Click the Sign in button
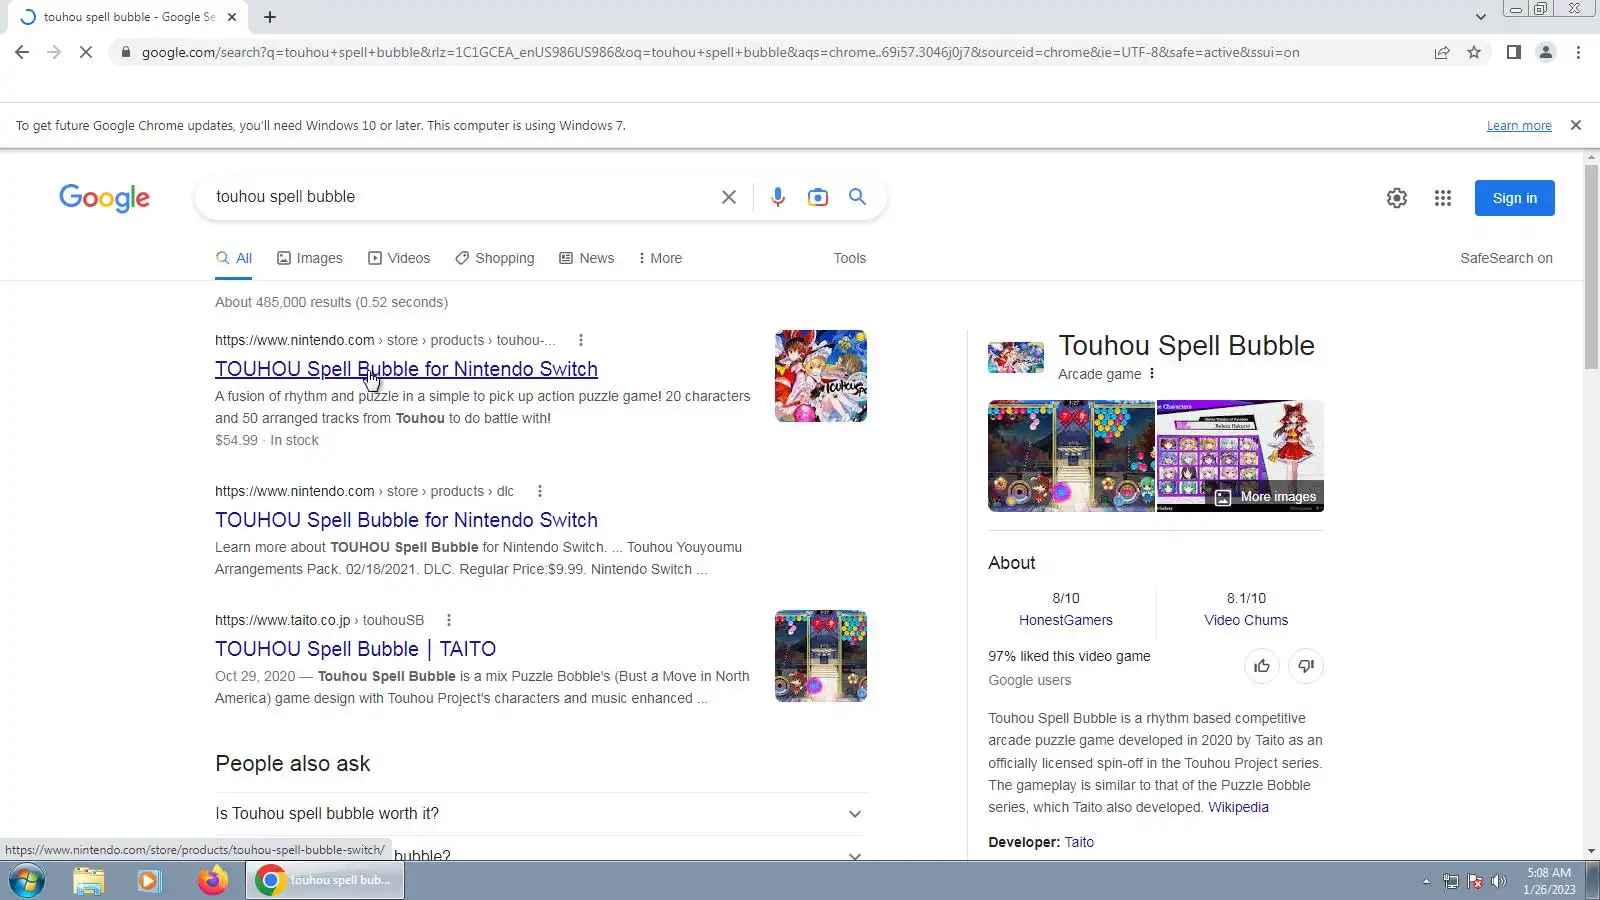The width and height of the screenshot is (1600, 900). (x=1514, y=198)
